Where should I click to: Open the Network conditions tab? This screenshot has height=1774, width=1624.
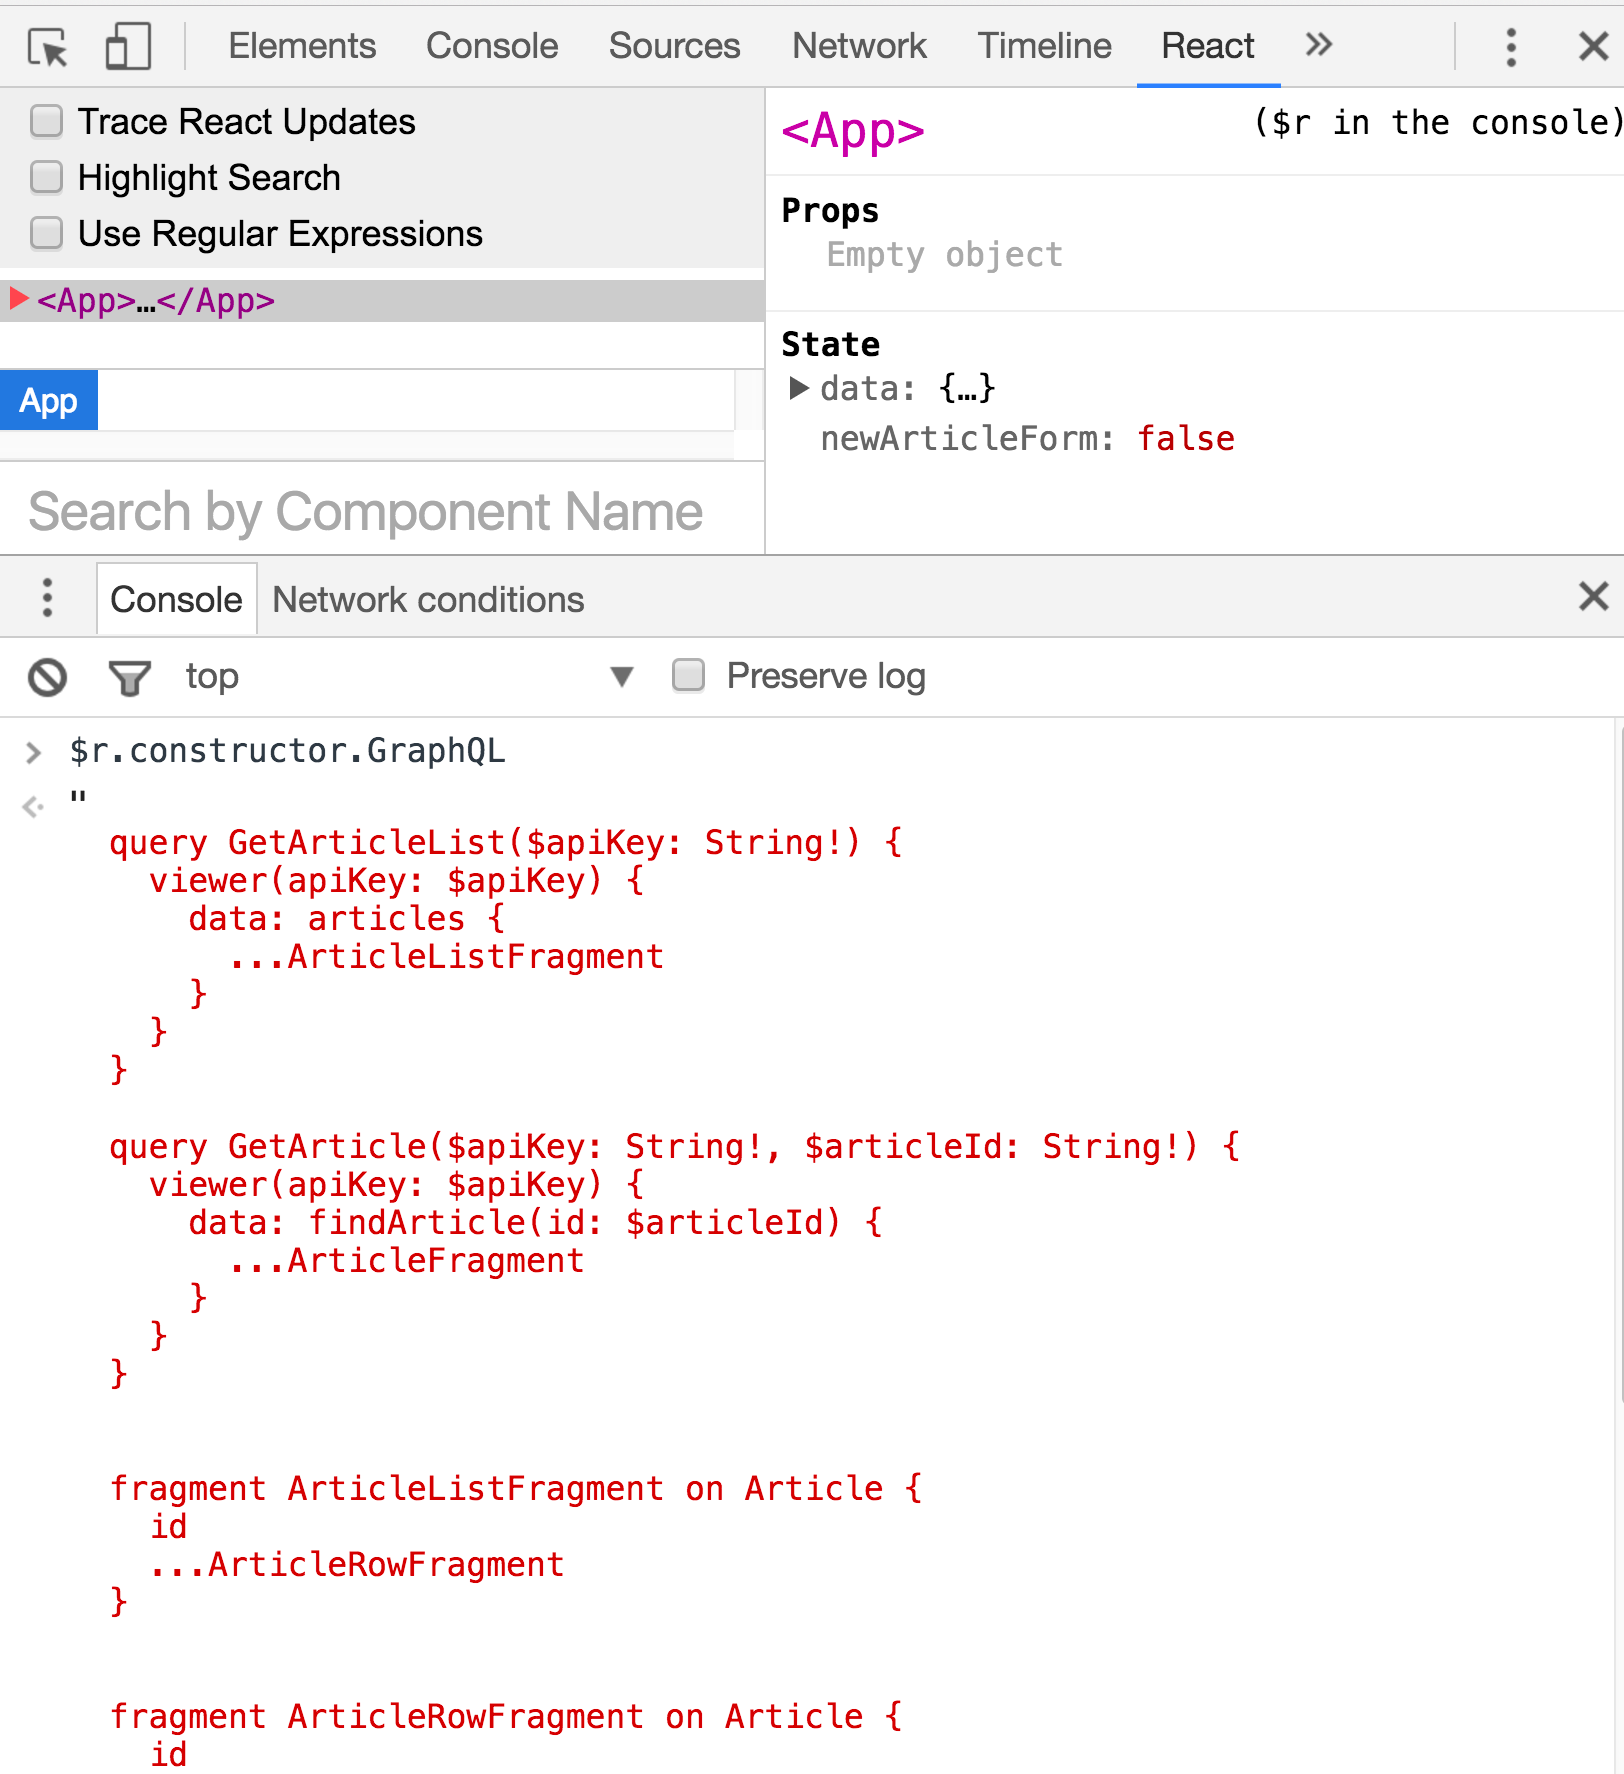[x=427, y=598]
